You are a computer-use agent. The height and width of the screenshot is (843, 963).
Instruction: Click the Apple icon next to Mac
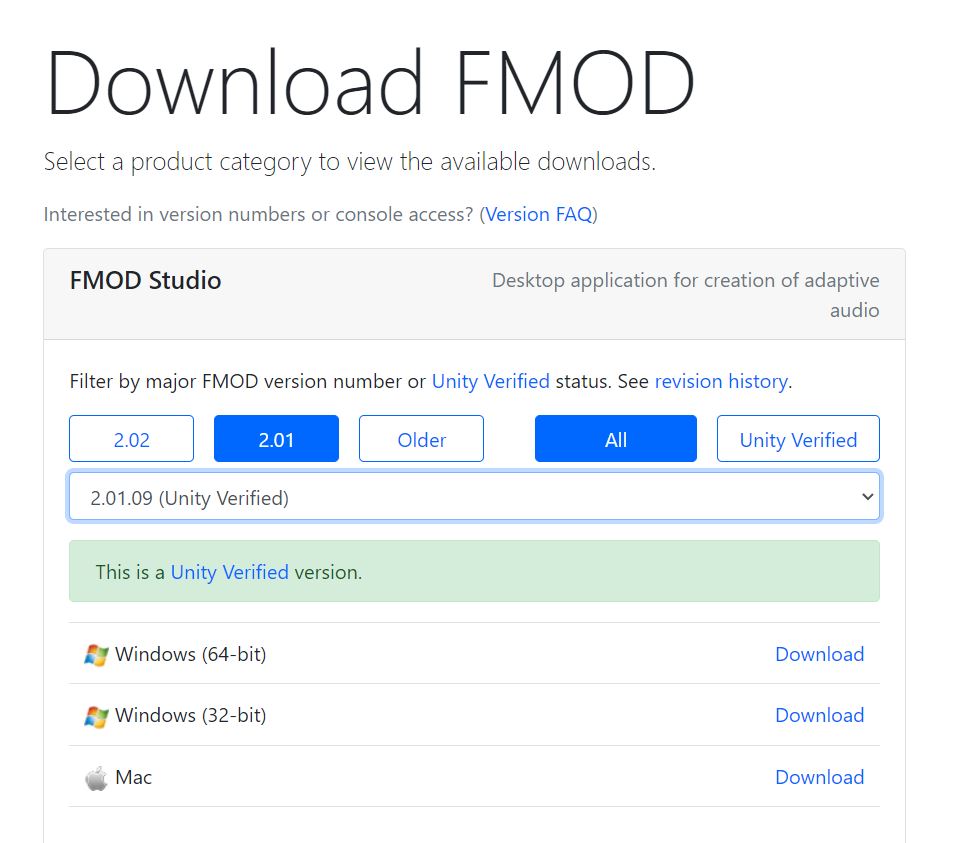point(94,777)
